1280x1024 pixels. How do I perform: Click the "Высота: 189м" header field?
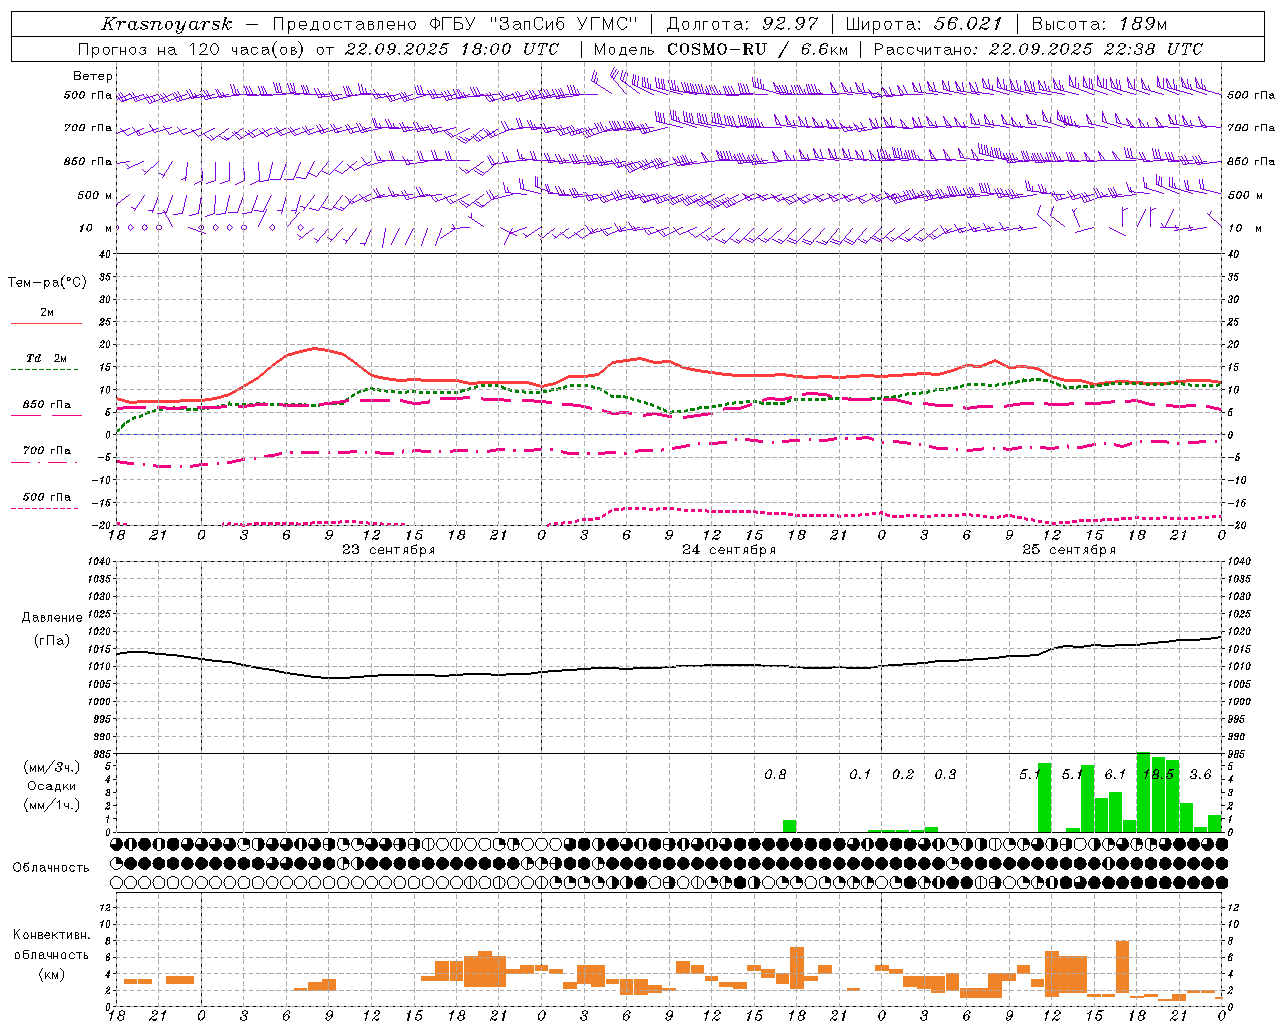coord(1099,24)
